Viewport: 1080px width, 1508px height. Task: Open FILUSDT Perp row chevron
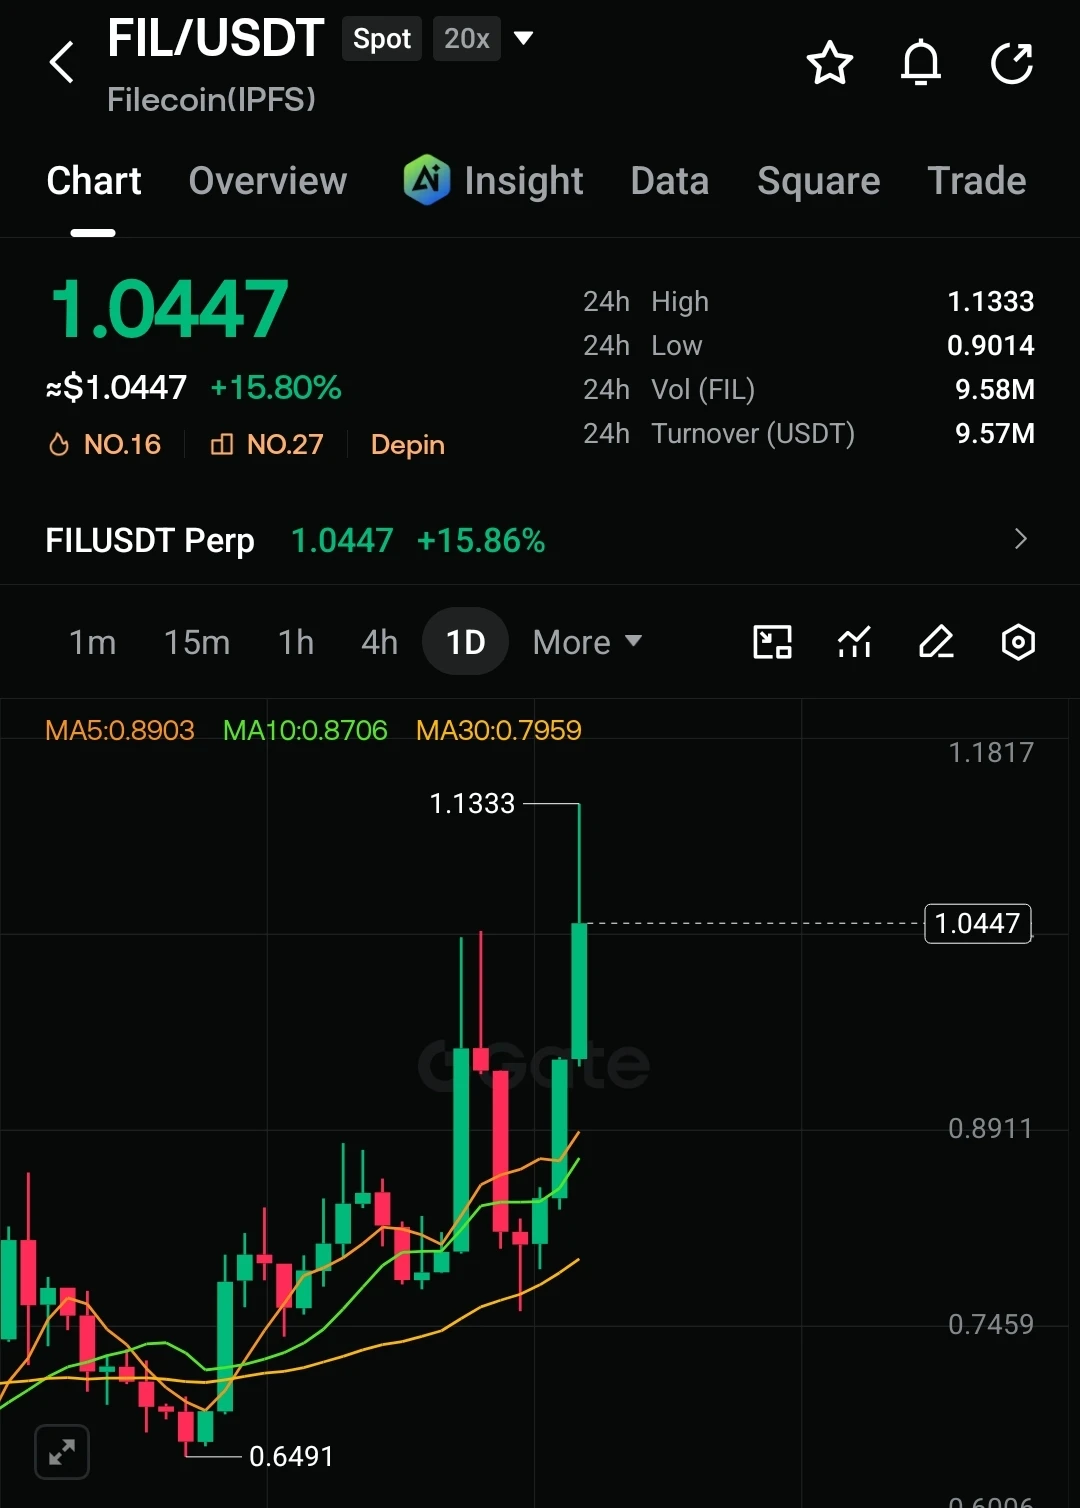[1020, 539]
